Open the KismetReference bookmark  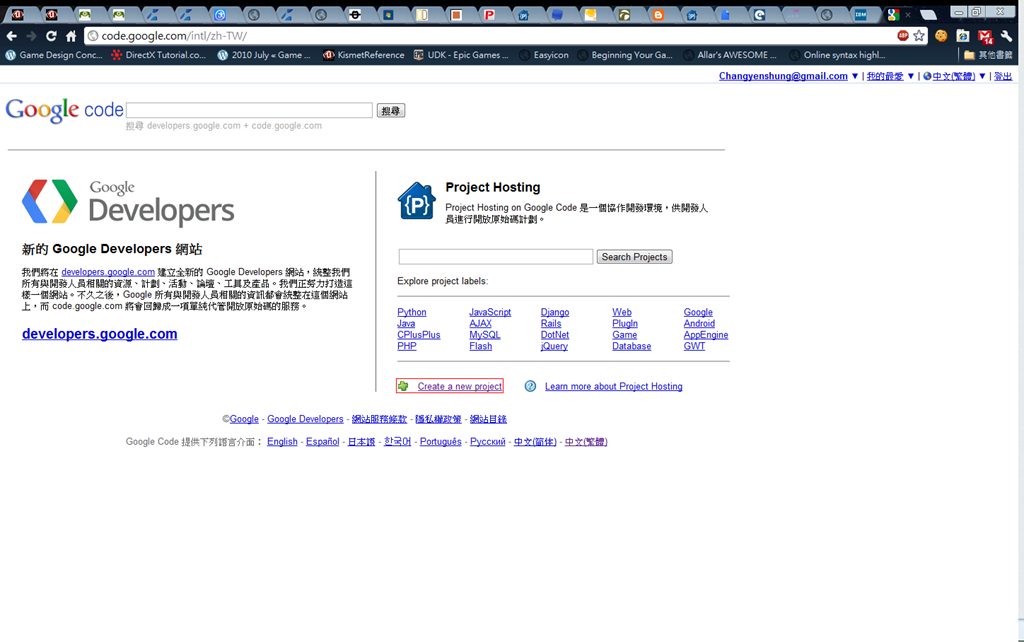(364, 55)
